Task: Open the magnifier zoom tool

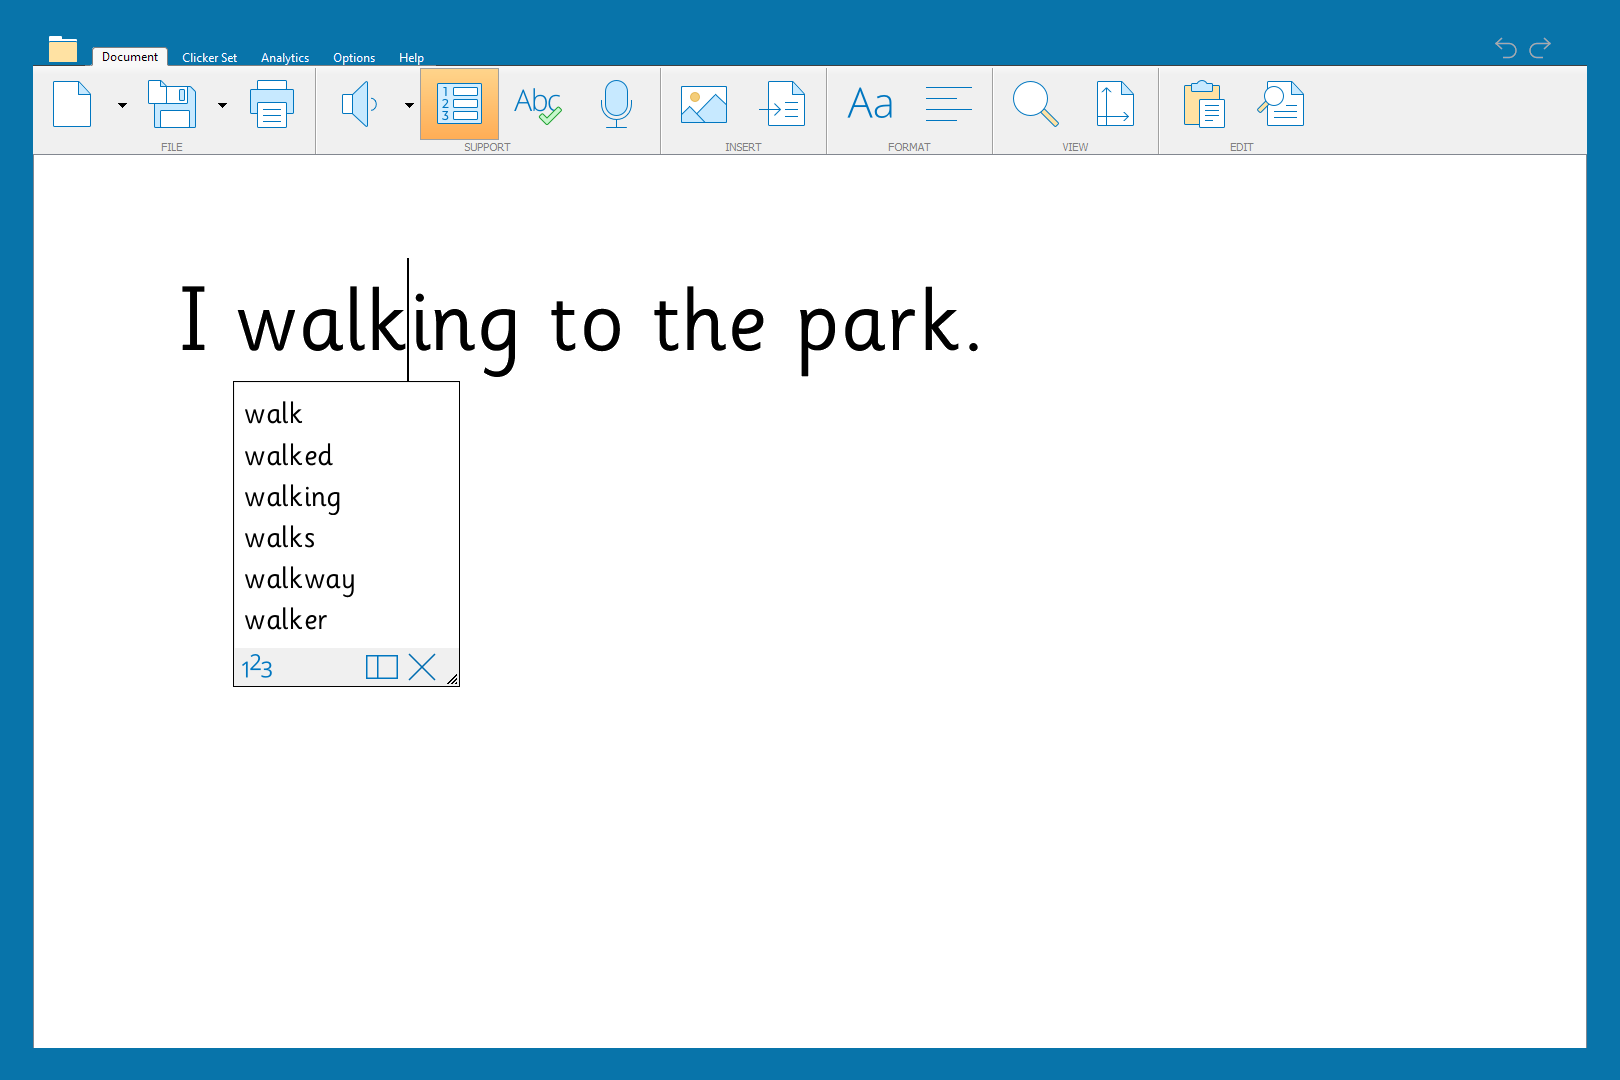Action: (x=1035, y=104)
